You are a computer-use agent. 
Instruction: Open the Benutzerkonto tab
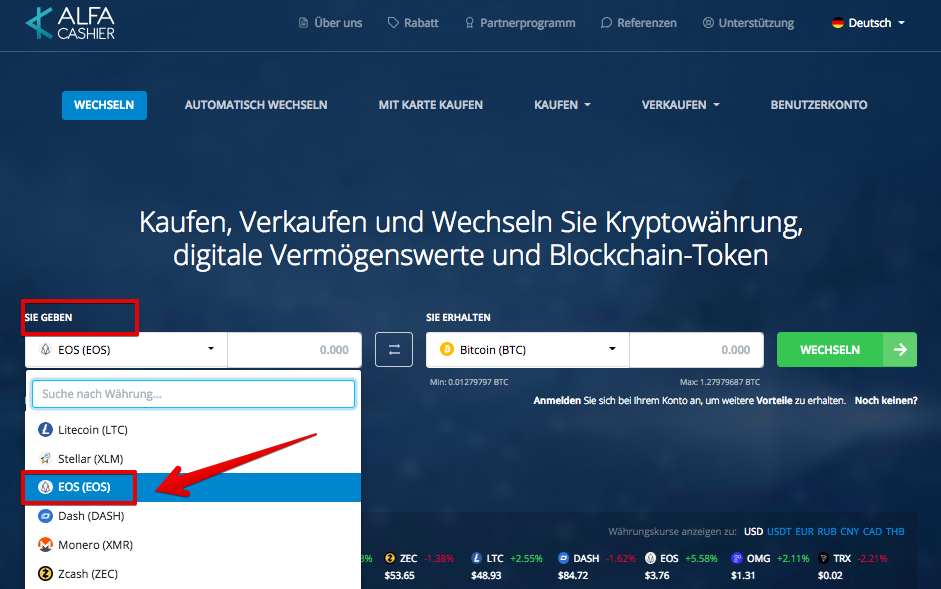(819, 105)
